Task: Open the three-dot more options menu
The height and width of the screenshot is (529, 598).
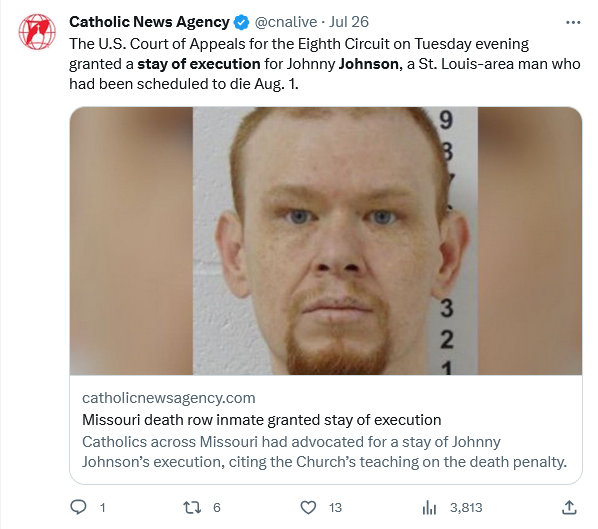Action: [x=573, y=23]
